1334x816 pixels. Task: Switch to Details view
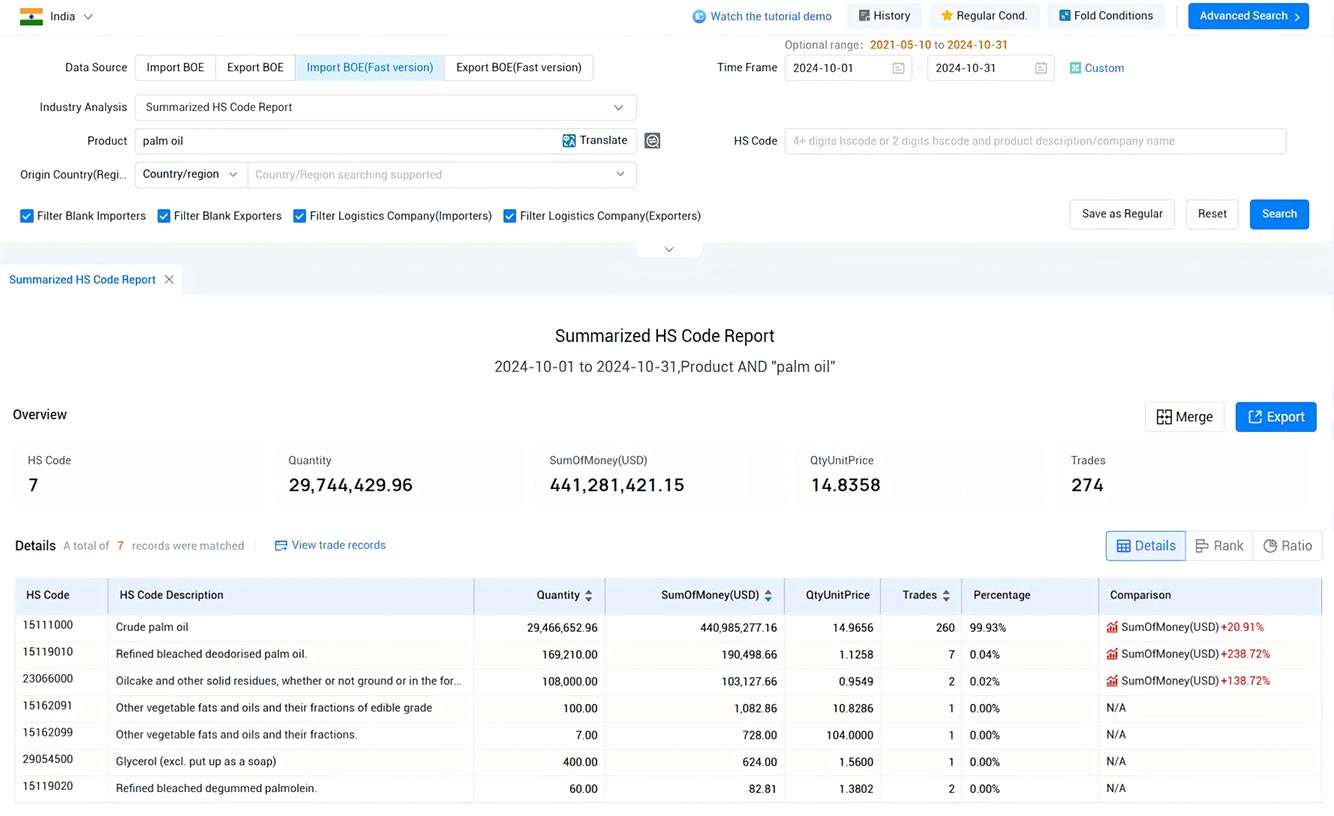point(1146,546)
